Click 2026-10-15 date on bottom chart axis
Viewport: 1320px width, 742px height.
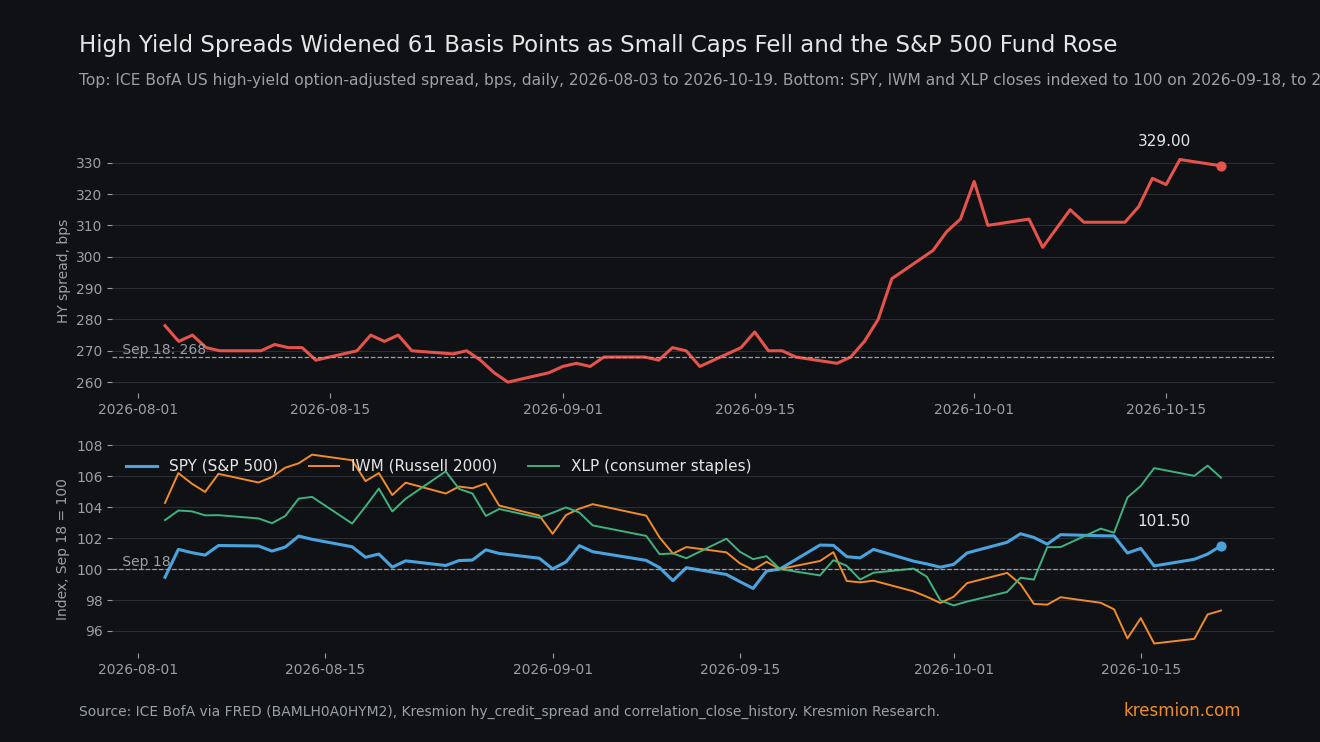click(1141, 670)
